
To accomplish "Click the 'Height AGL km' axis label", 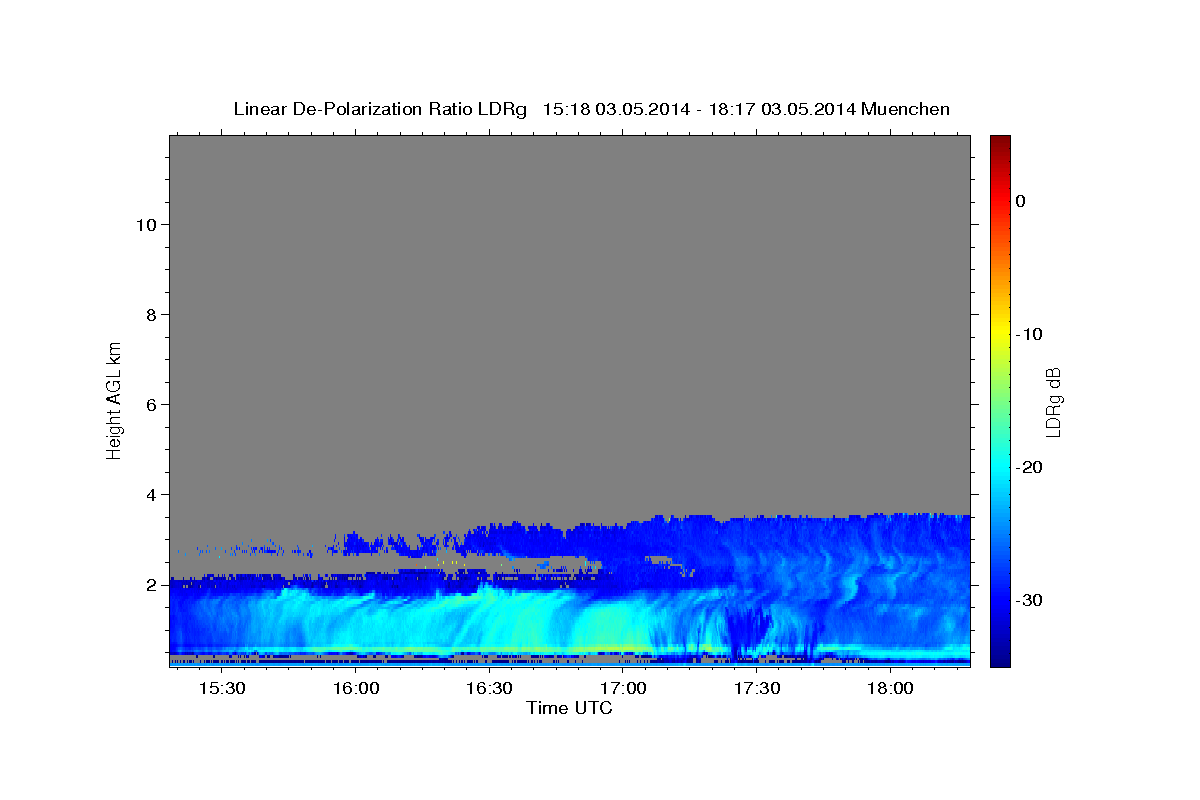I will 114,399.
